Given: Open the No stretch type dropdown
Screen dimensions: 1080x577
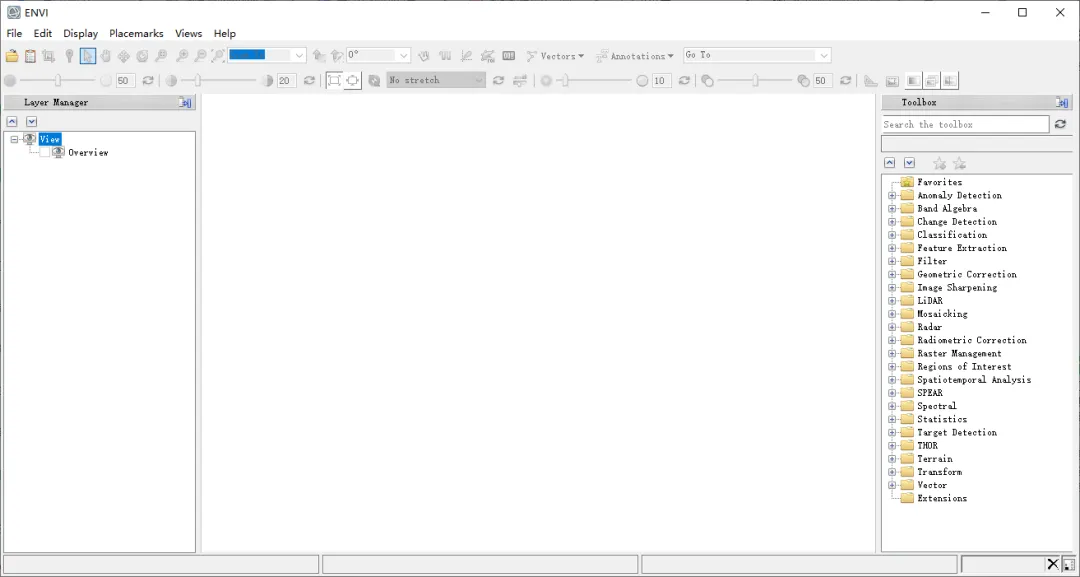Looking at the screenshot, I should [436, 81].
